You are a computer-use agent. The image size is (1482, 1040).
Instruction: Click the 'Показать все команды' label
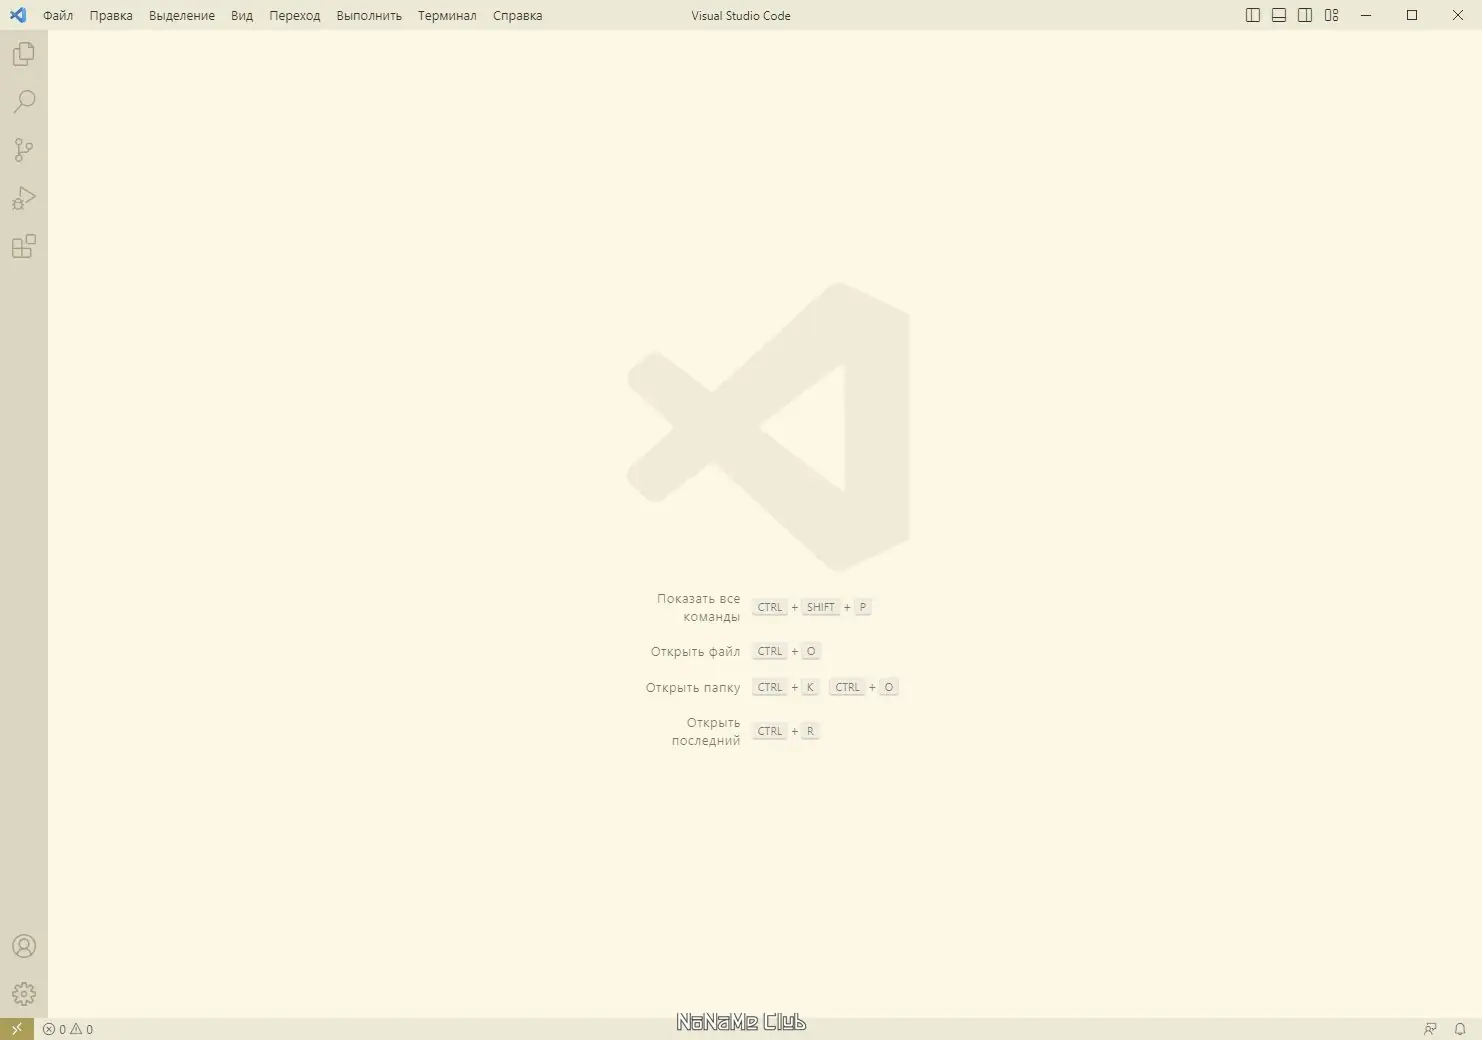coord(699,607)
